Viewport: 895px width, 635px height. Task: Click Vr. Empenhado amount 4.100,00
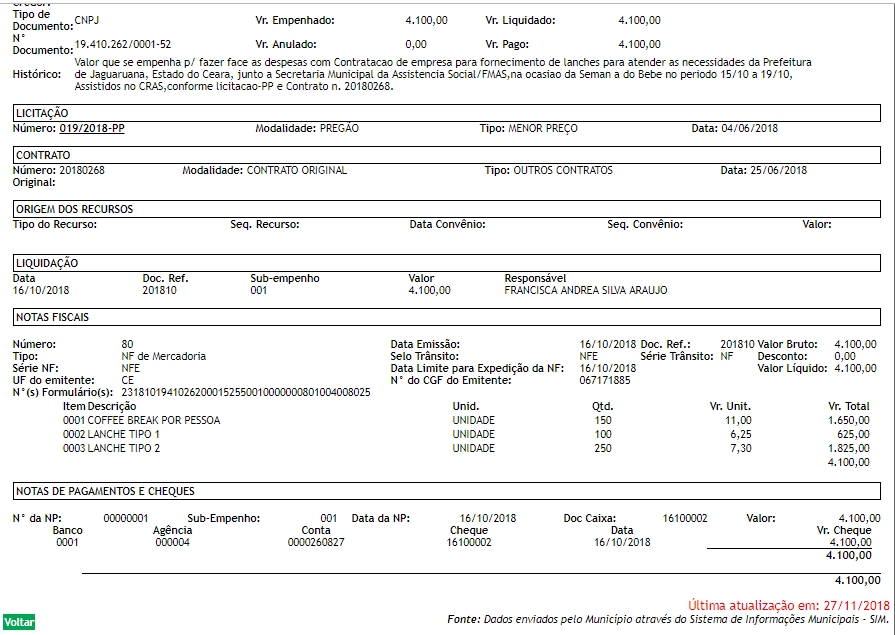426,21
